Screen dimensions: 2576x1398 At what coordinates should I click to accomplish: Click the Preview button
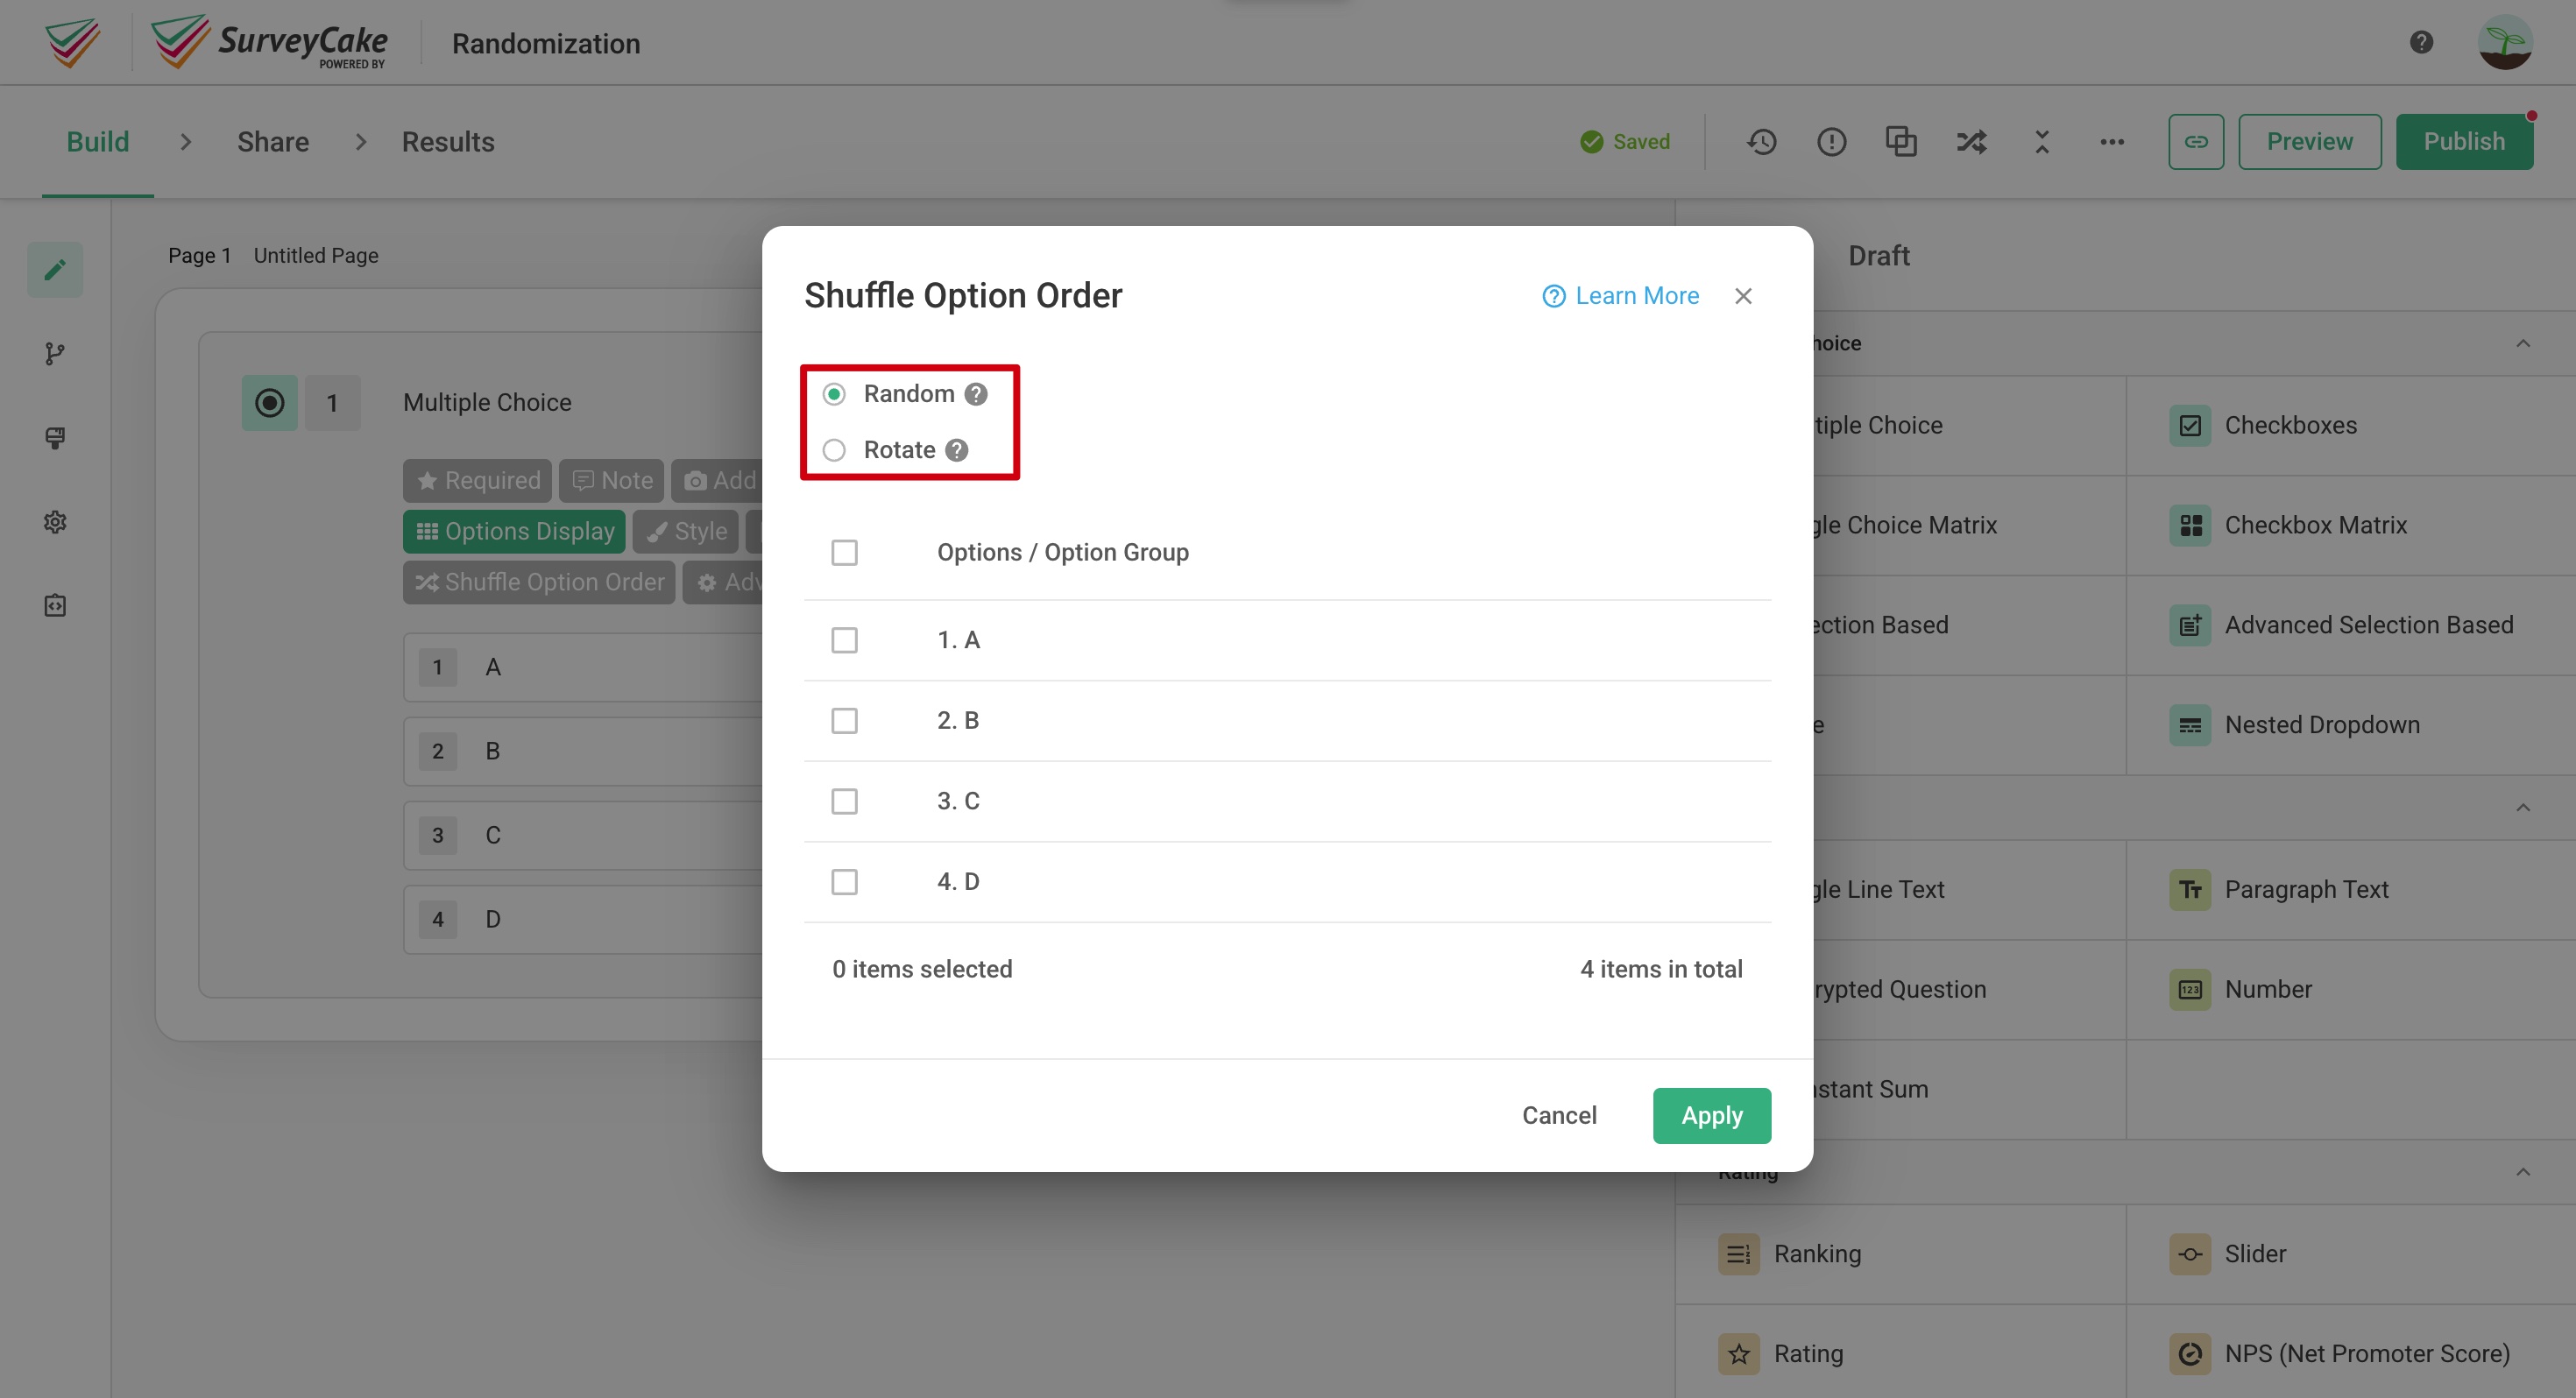(x=2309, y=142)
